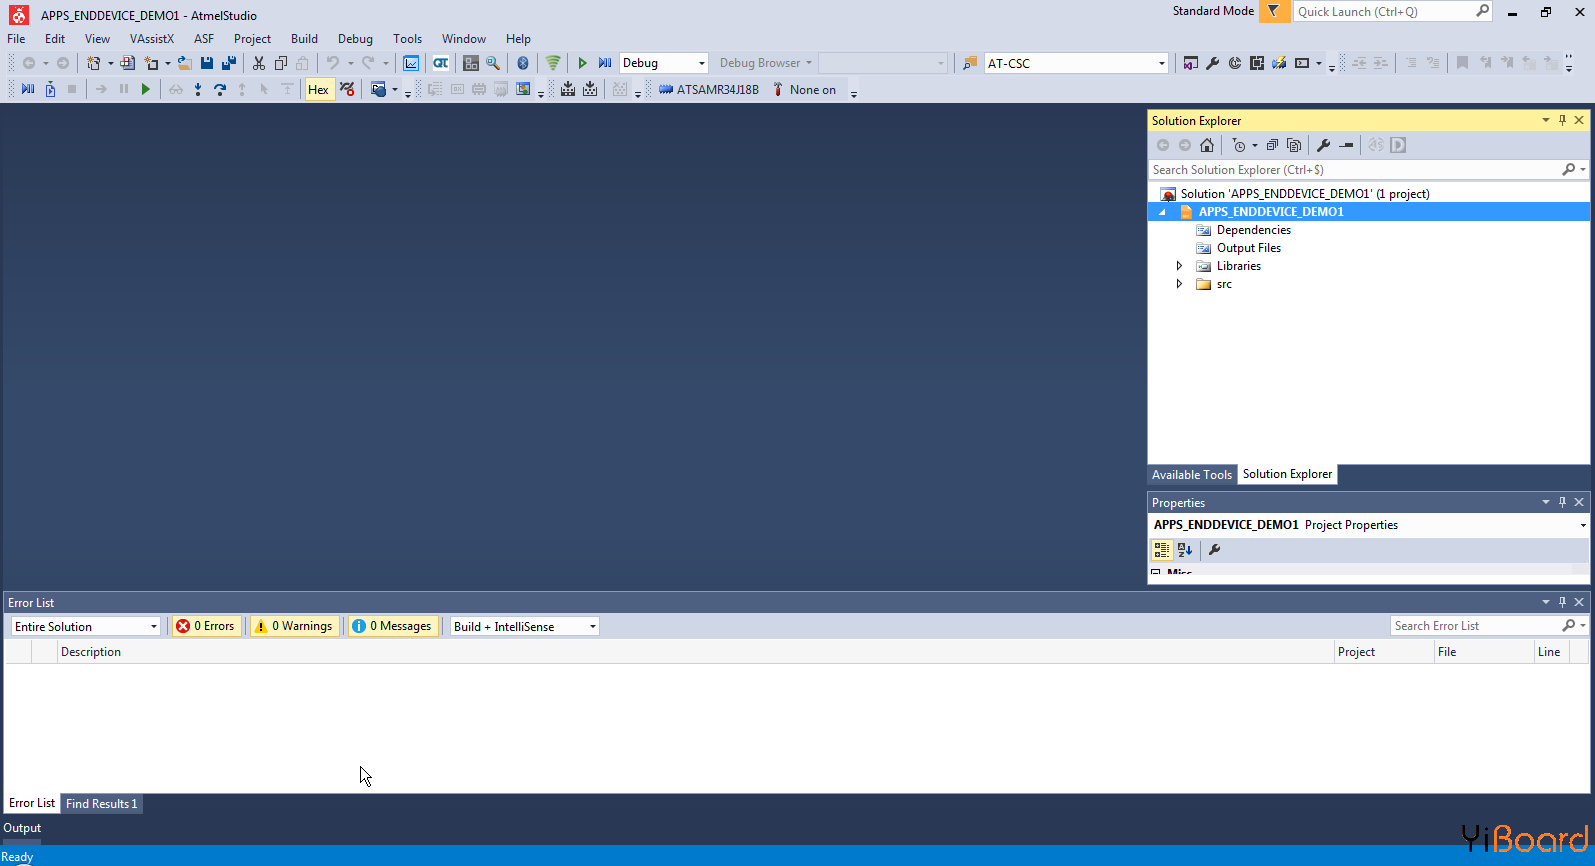Expand the Libraries tree node
Viewport: 1595px width, 866px height.
coord(1179,266)
